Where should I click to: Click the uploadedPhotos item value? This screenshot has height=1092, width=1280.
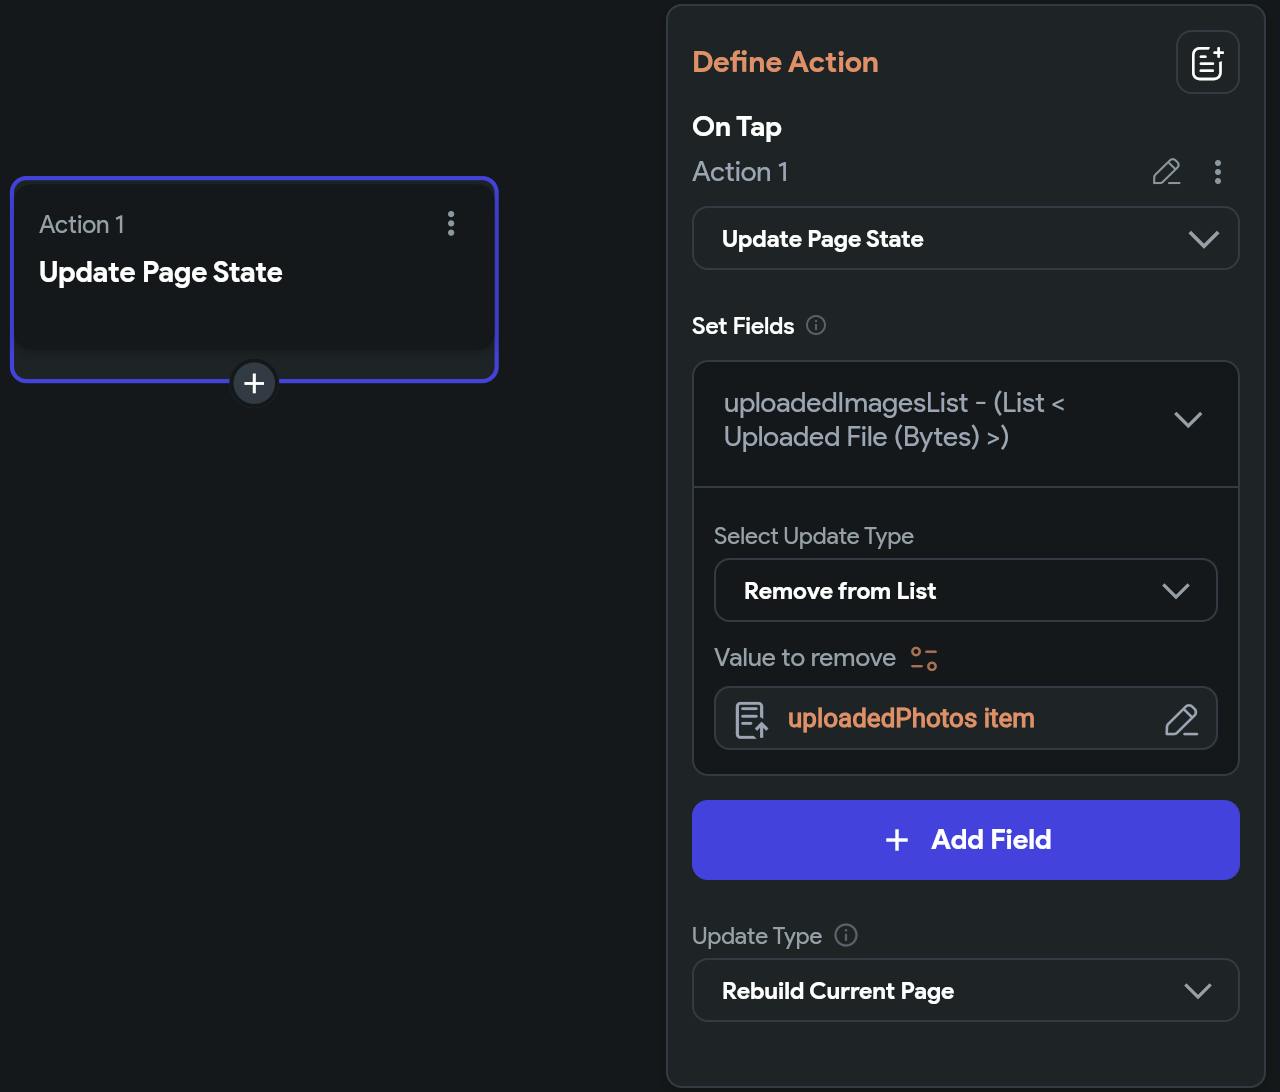[x=911, y=719]
